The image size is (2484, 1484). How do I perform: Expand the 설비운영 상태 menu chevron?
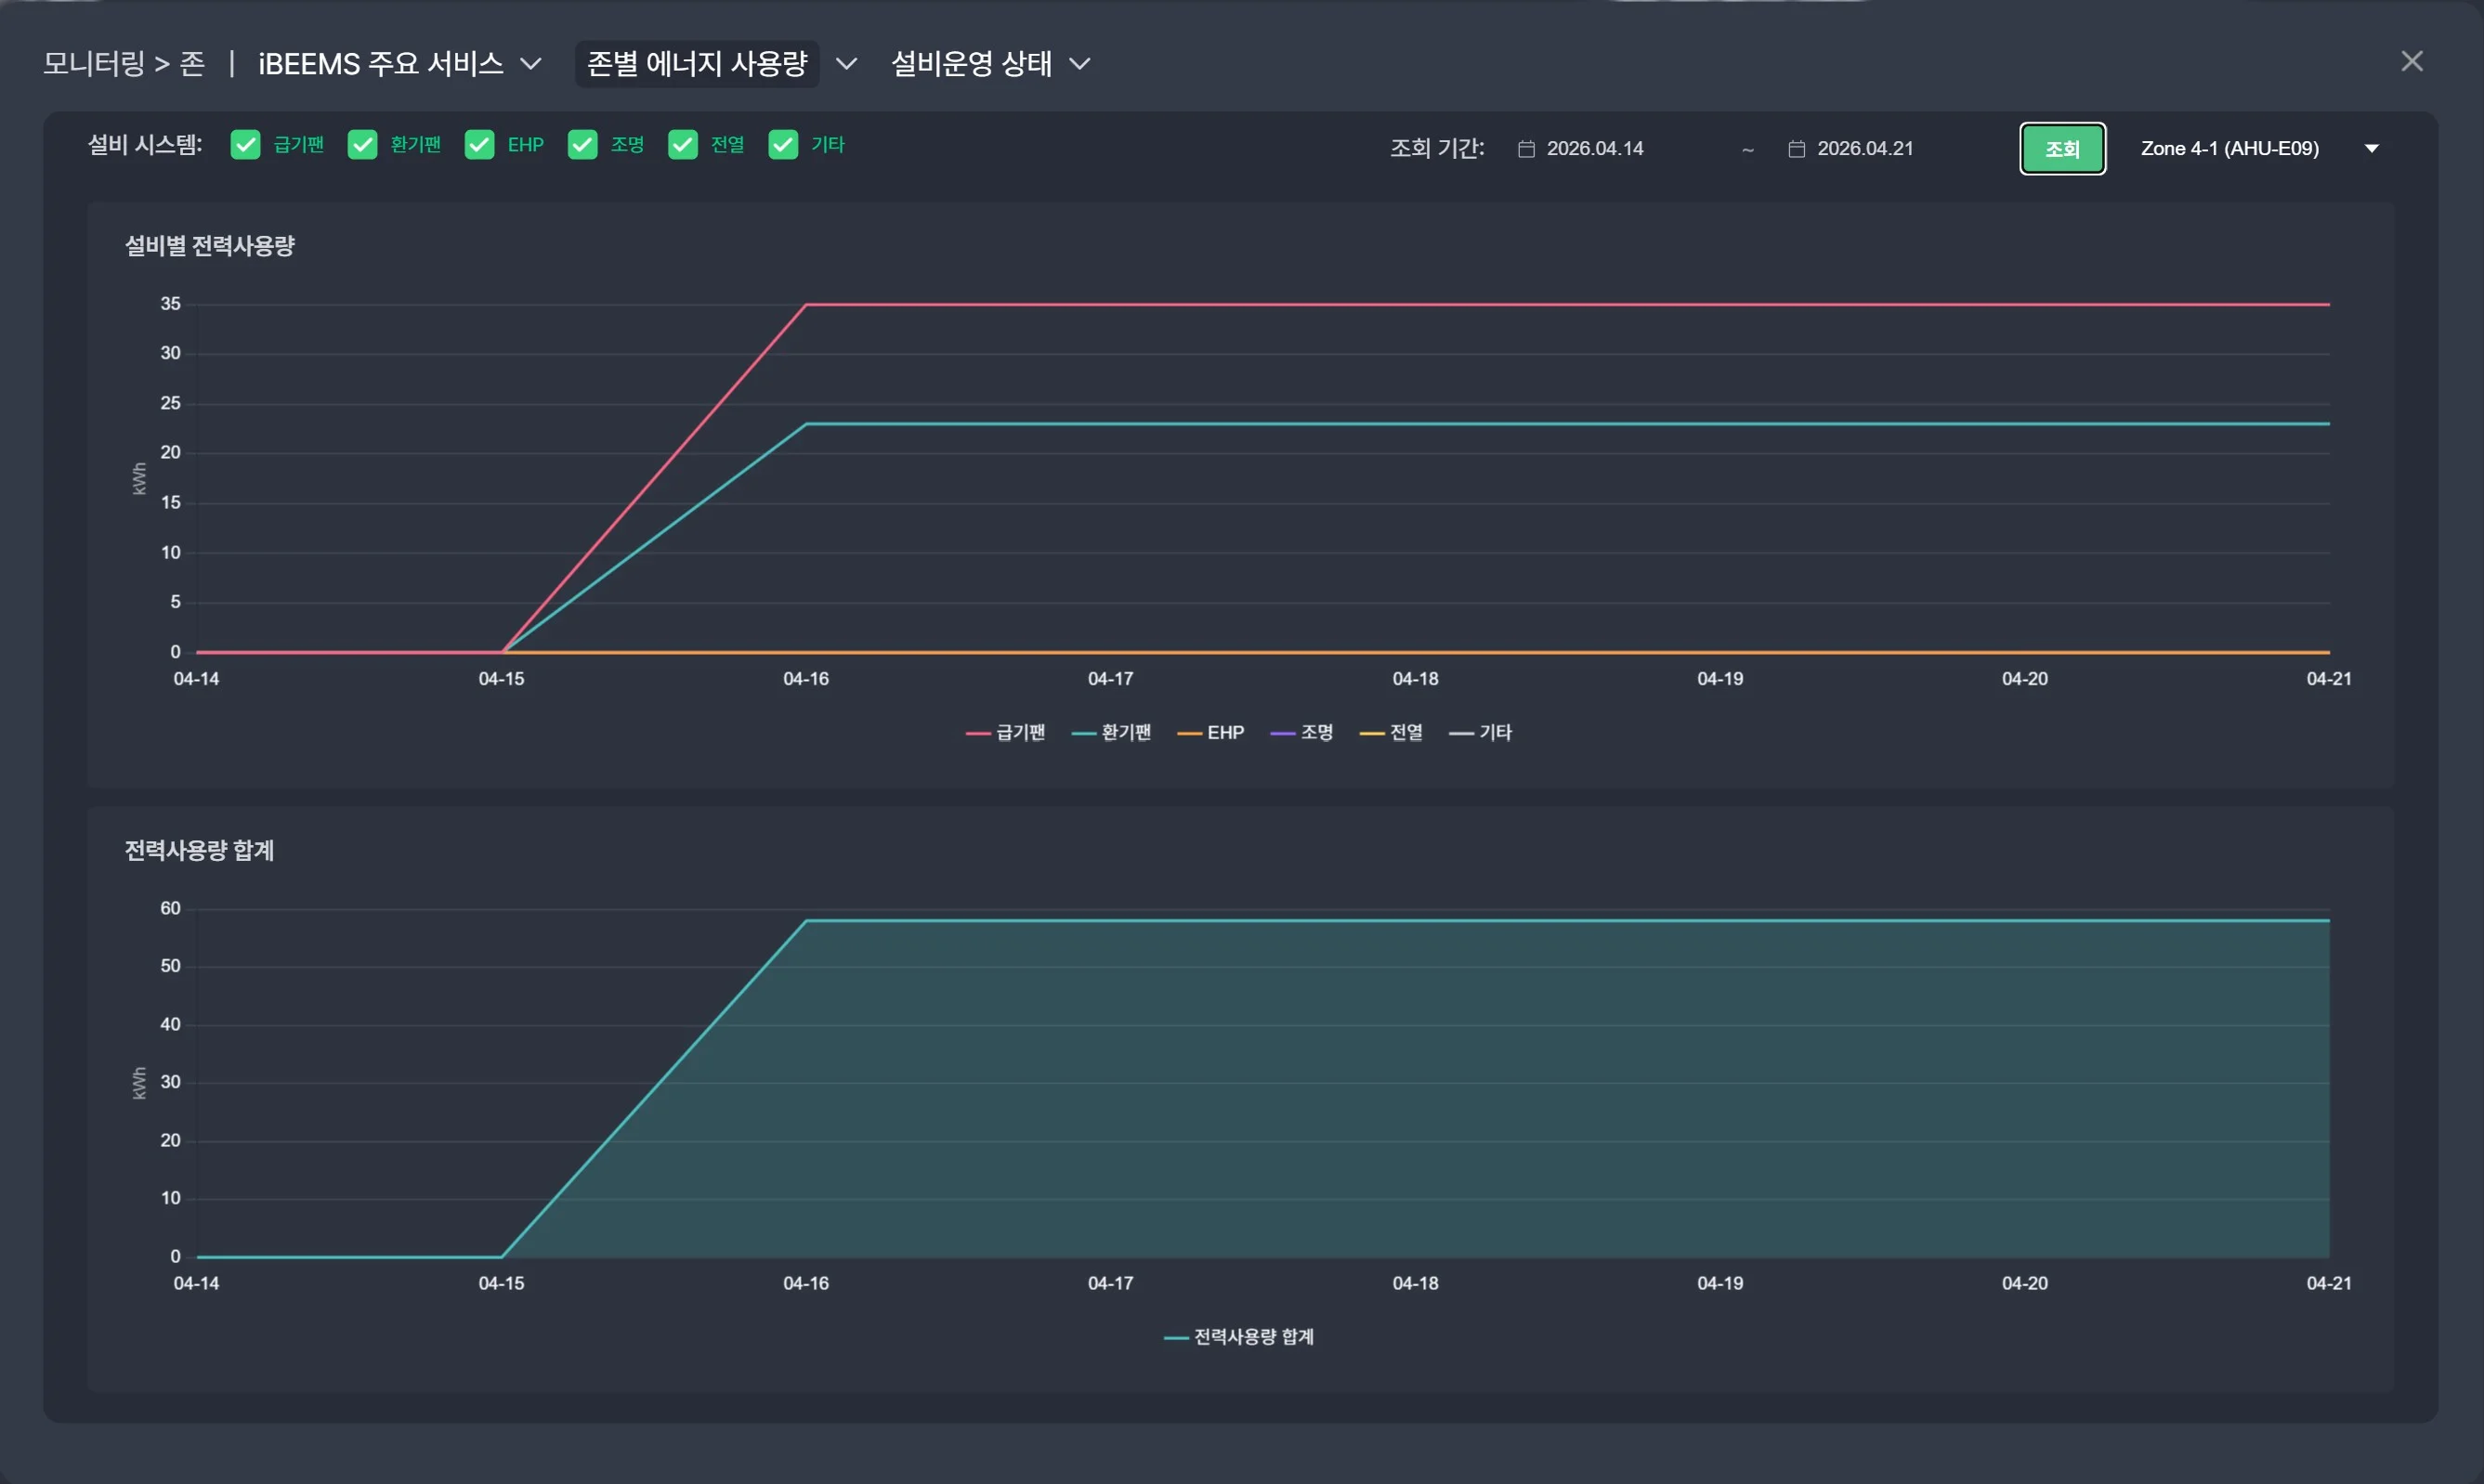point(1079,64)
